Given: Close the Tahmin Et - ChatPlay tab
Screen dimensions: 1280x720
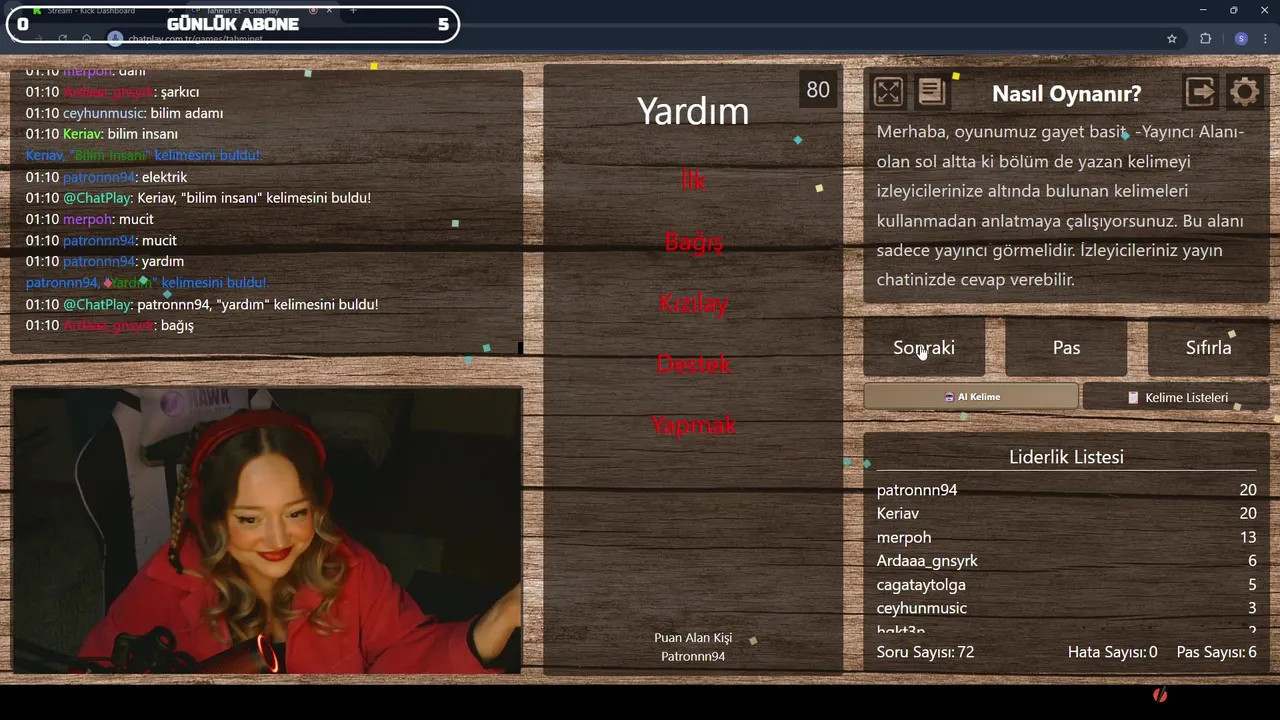Looking at the screenshot, I should 331,10.
